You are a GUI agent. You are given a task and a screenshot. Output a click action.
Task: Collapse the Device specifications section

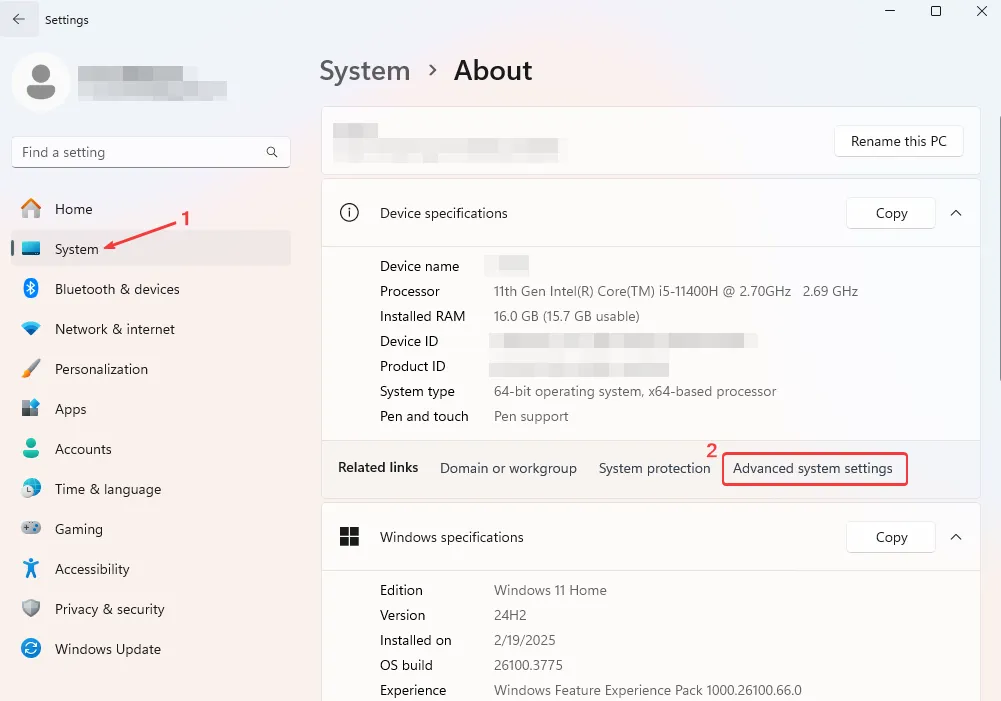956,213
